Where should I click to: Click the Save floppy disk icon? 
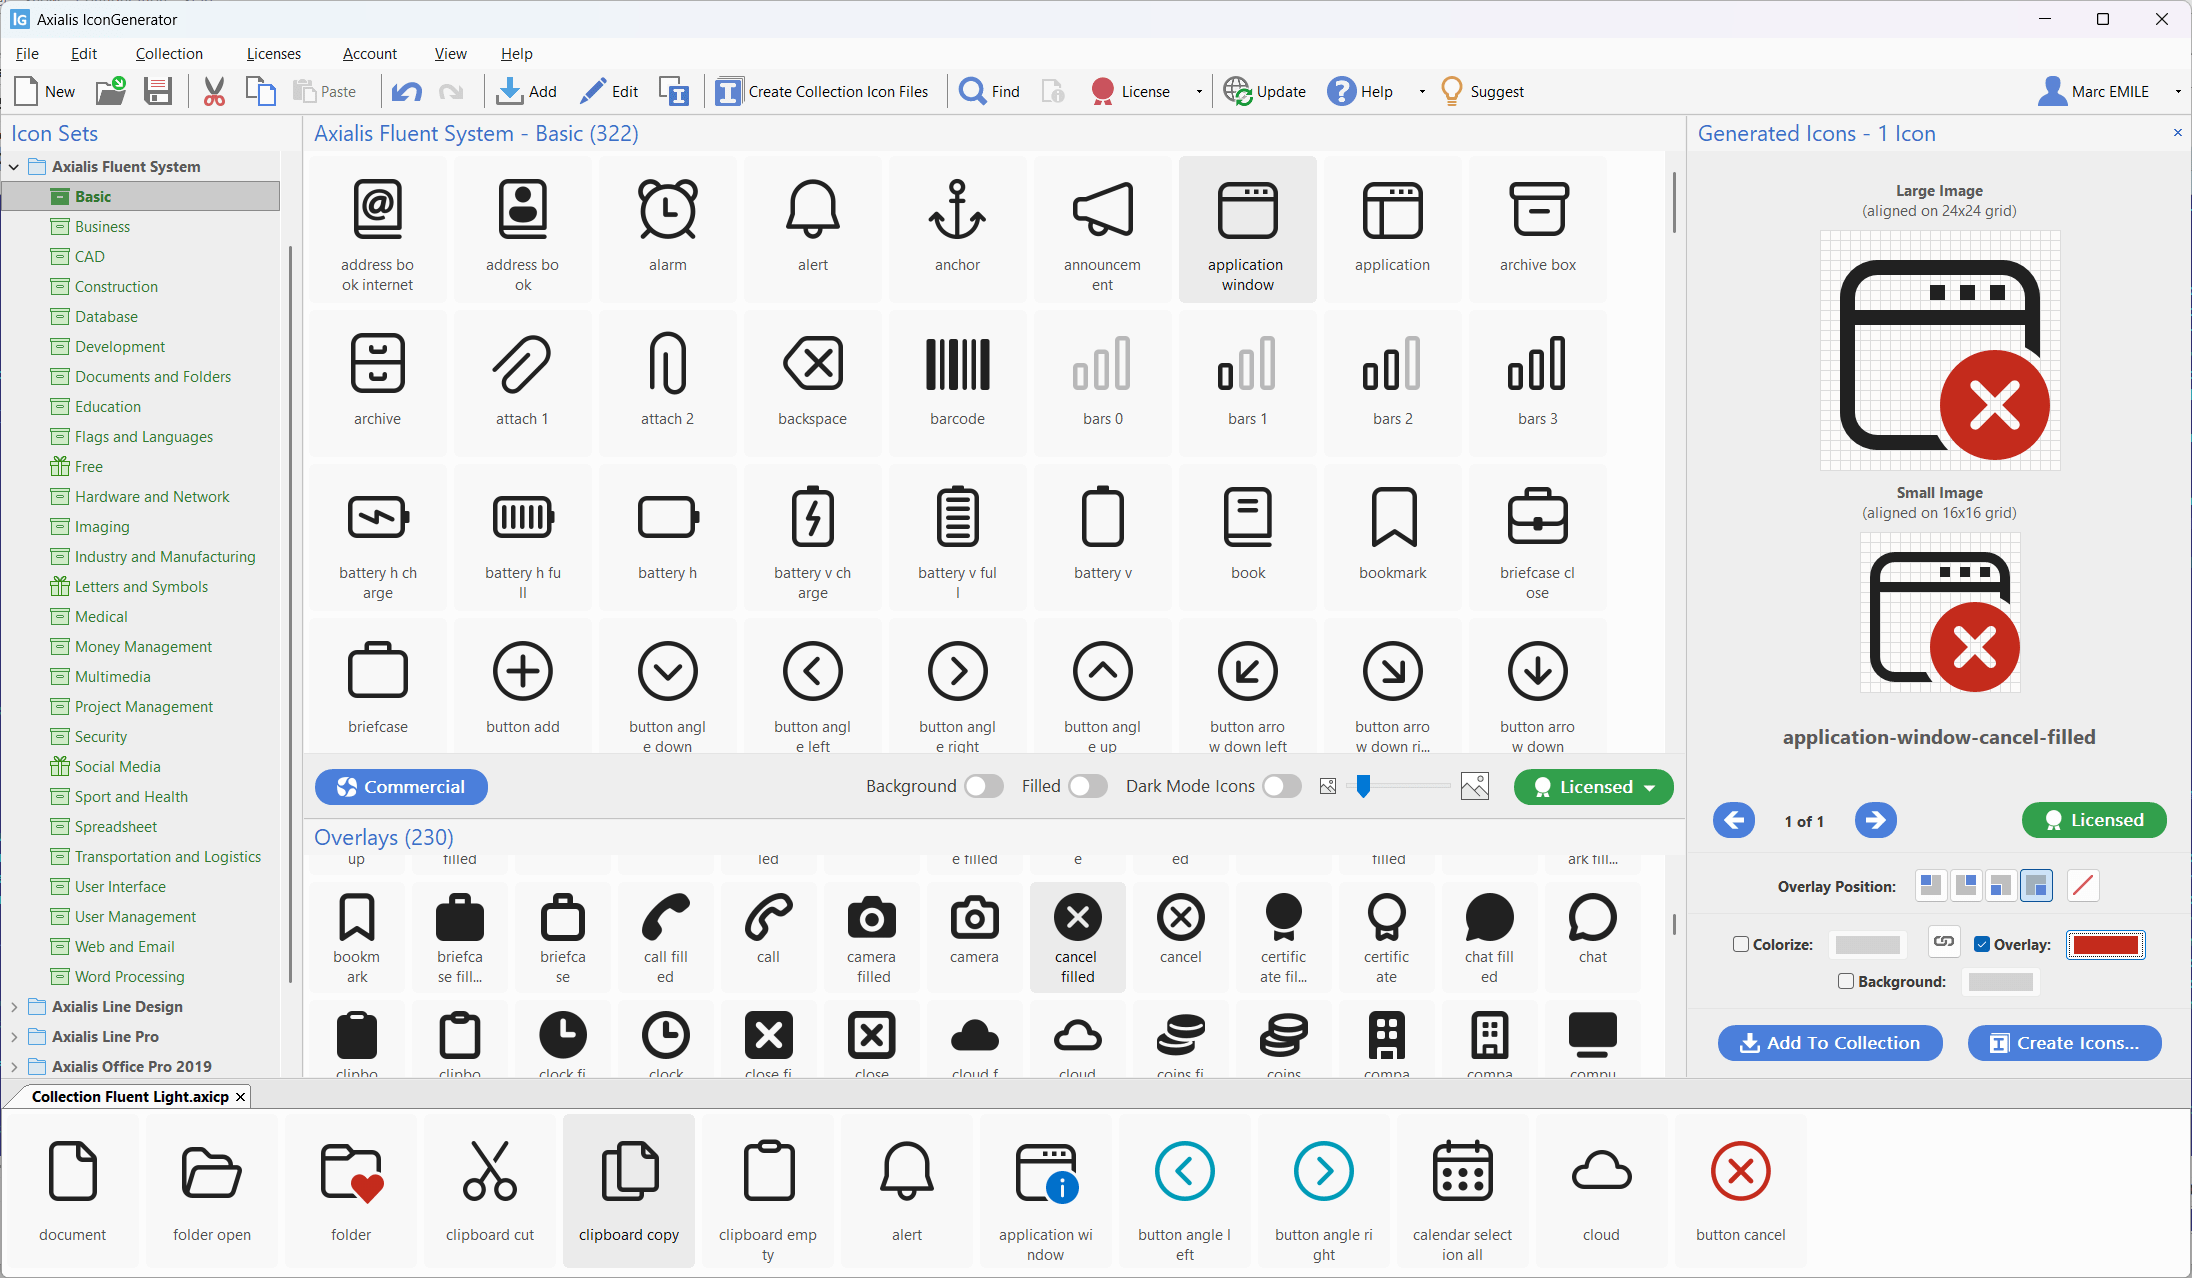pos(158,91)
